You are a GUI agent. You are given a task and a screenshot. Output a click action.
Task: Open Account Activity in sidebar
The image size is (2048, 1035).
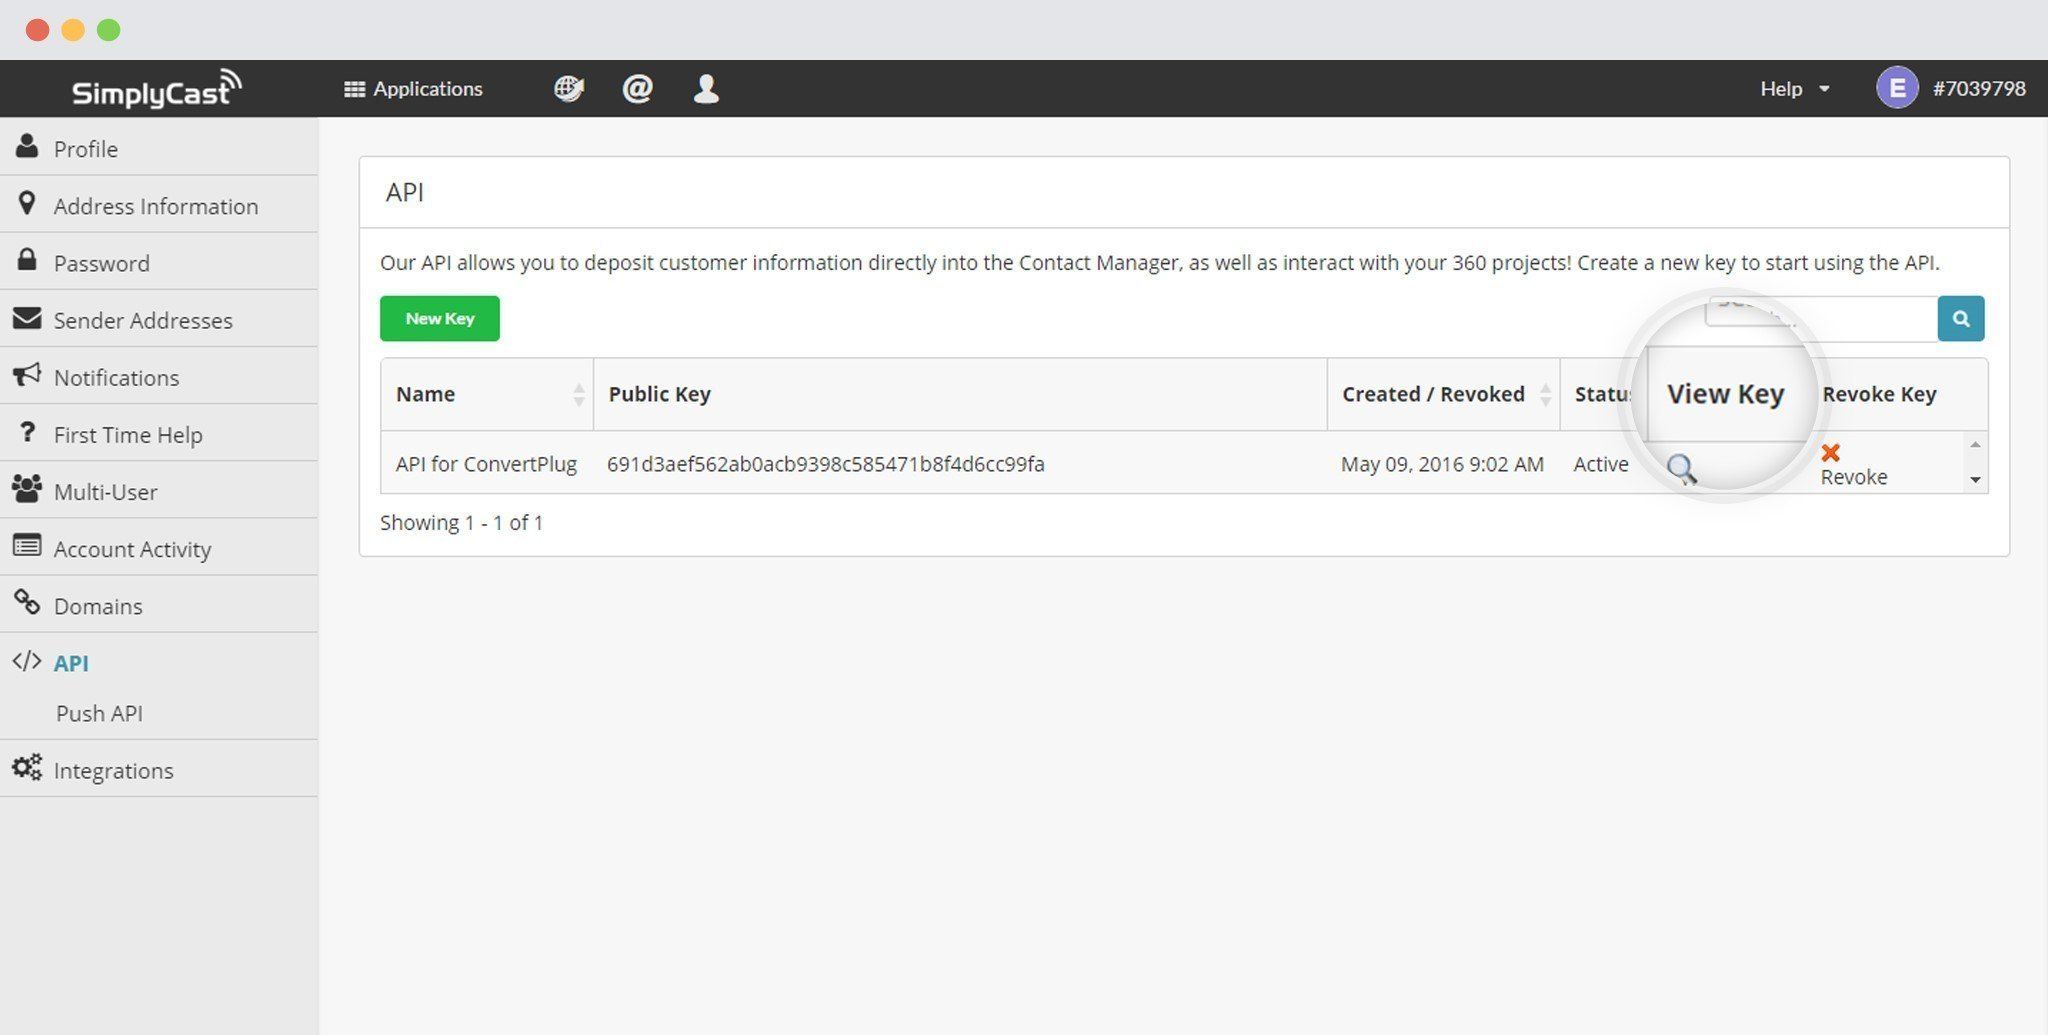coord(159,548)
